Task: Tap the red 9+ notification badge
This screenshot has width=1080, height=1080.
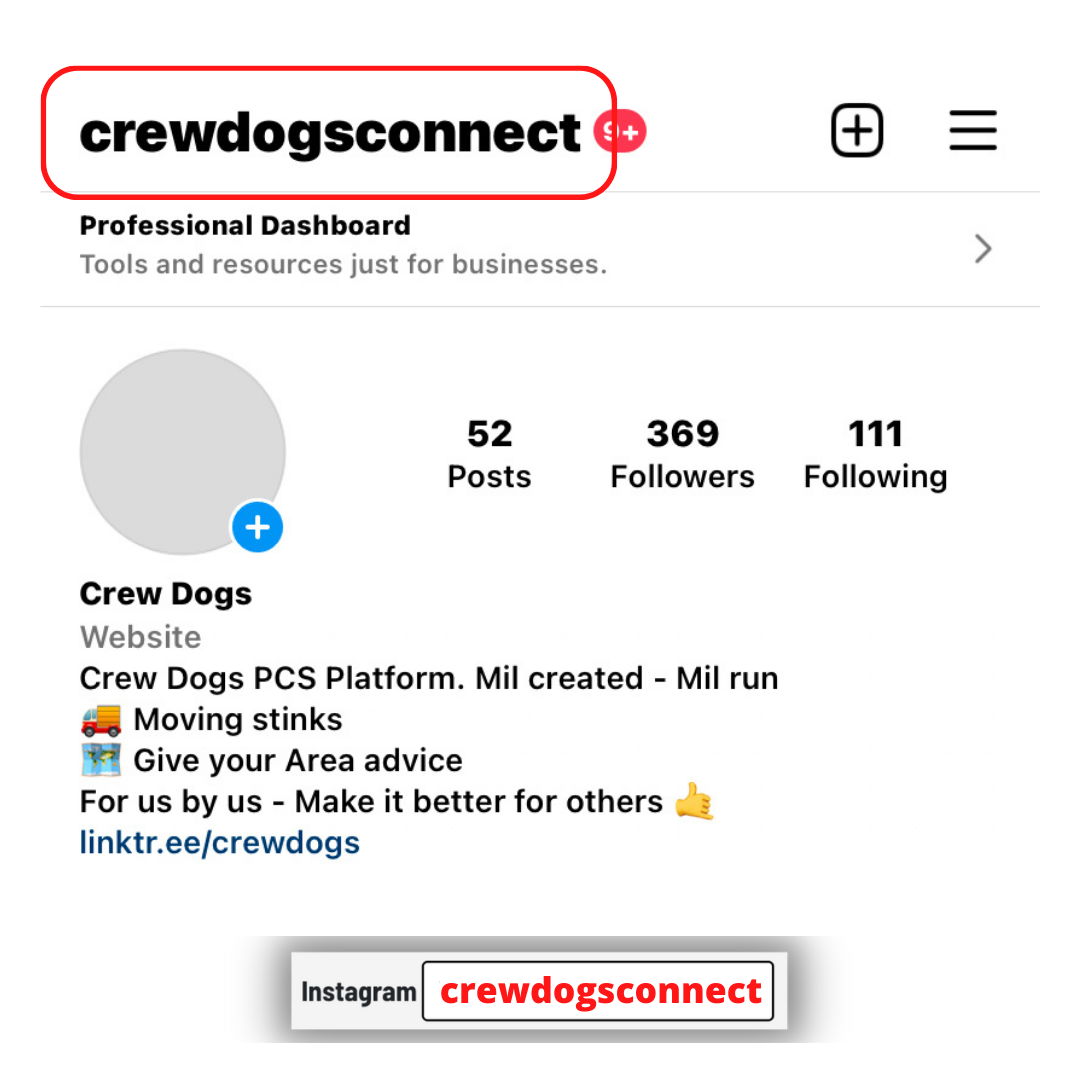Action: (621, 131)
